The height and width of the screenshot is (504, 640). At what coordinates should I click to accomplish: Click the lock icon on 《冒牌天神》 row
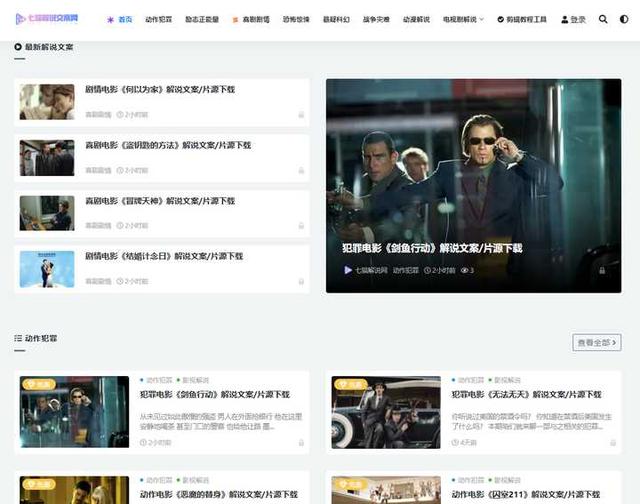click(301, 226)
